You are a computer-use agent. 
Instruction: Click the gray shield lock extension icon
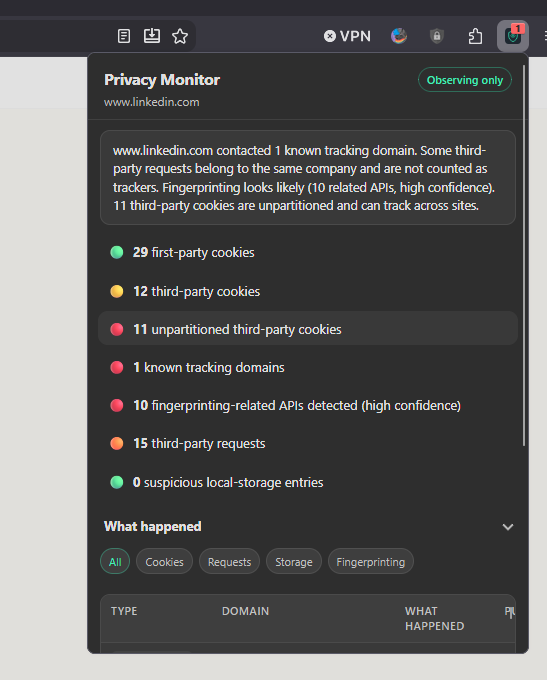(x=437, y=36)
